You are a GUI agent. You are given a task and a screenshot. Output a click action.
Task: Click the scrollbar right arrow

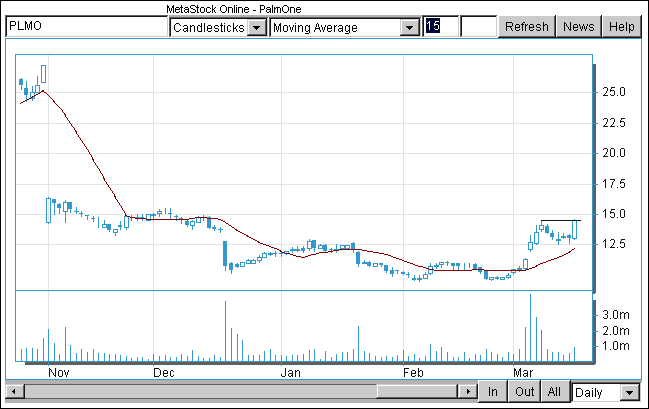click(x=468, y=391)
